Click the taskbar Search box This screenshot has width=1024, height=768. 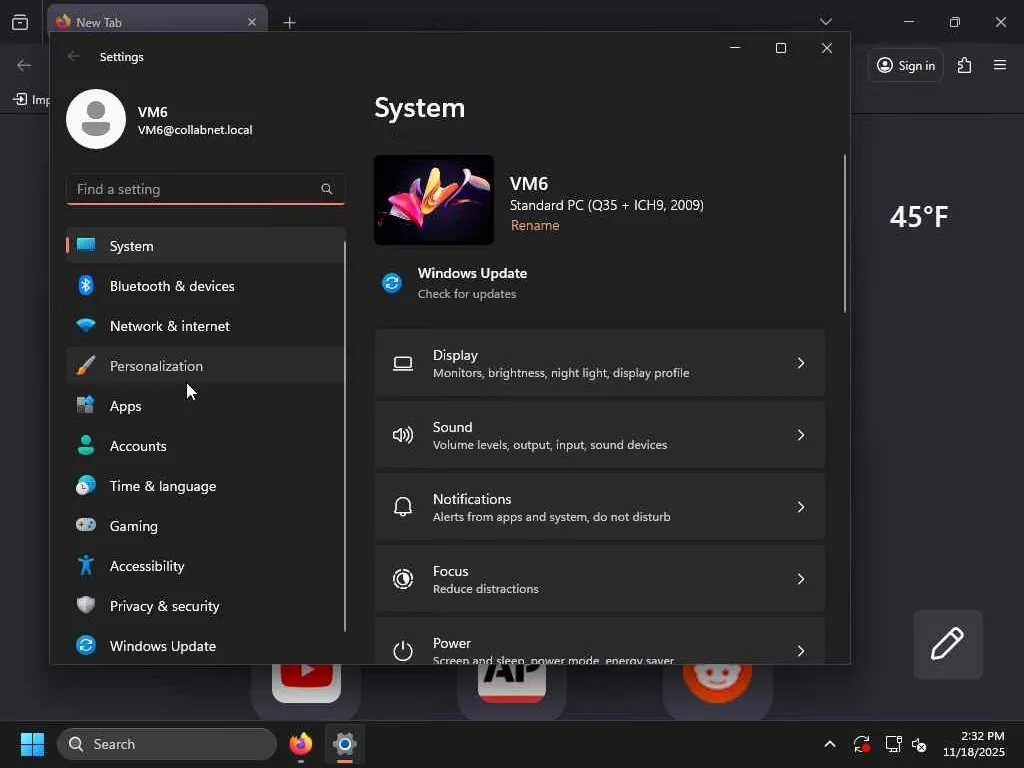click(x=167, y=744)
